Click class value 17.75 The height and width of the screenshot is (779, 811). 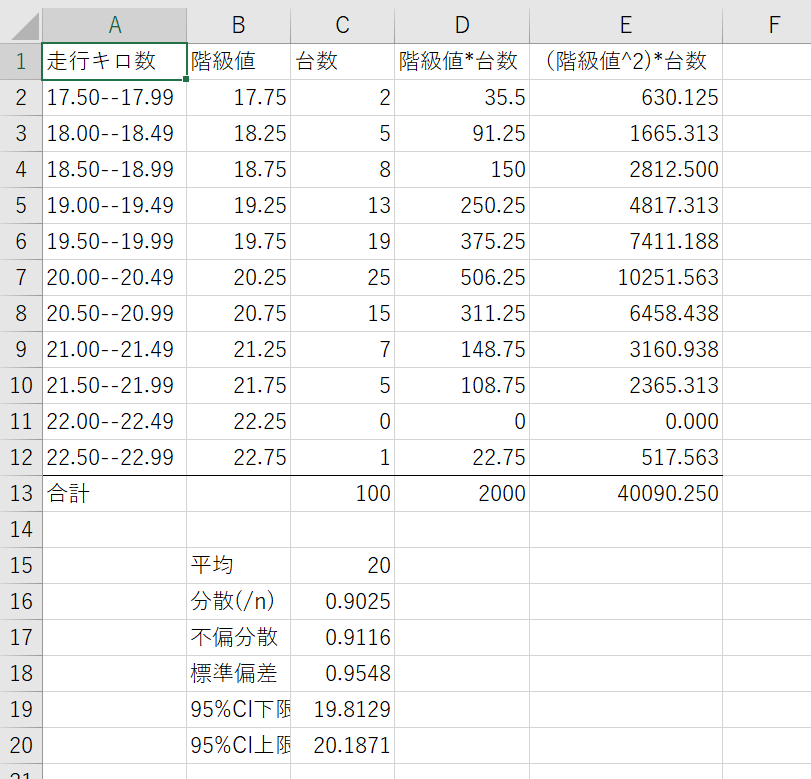238,98
